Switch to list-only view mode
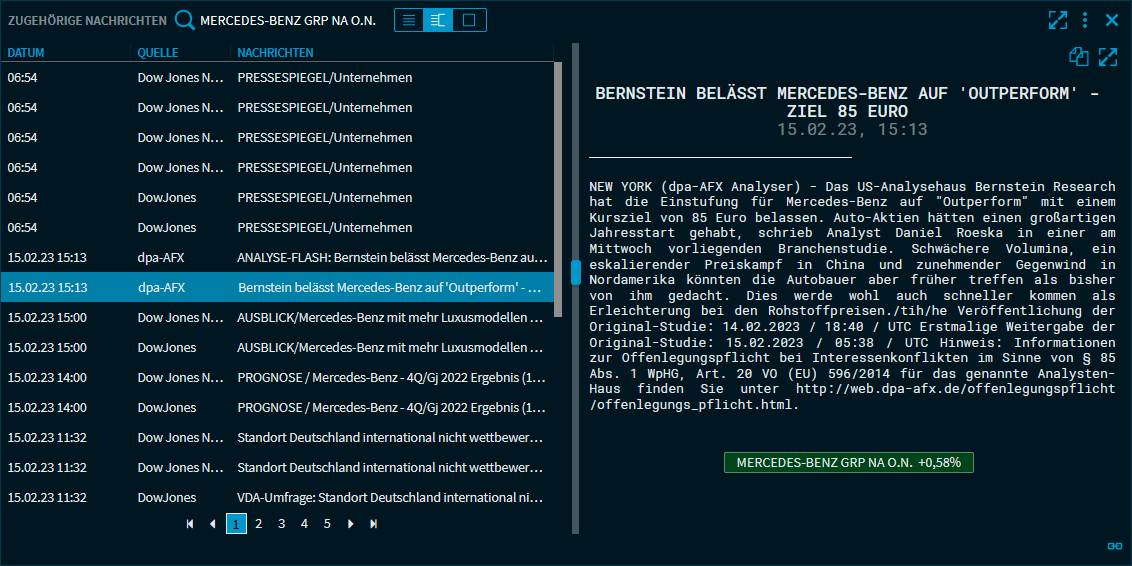The image size is (1132, 566). [409, 20]
